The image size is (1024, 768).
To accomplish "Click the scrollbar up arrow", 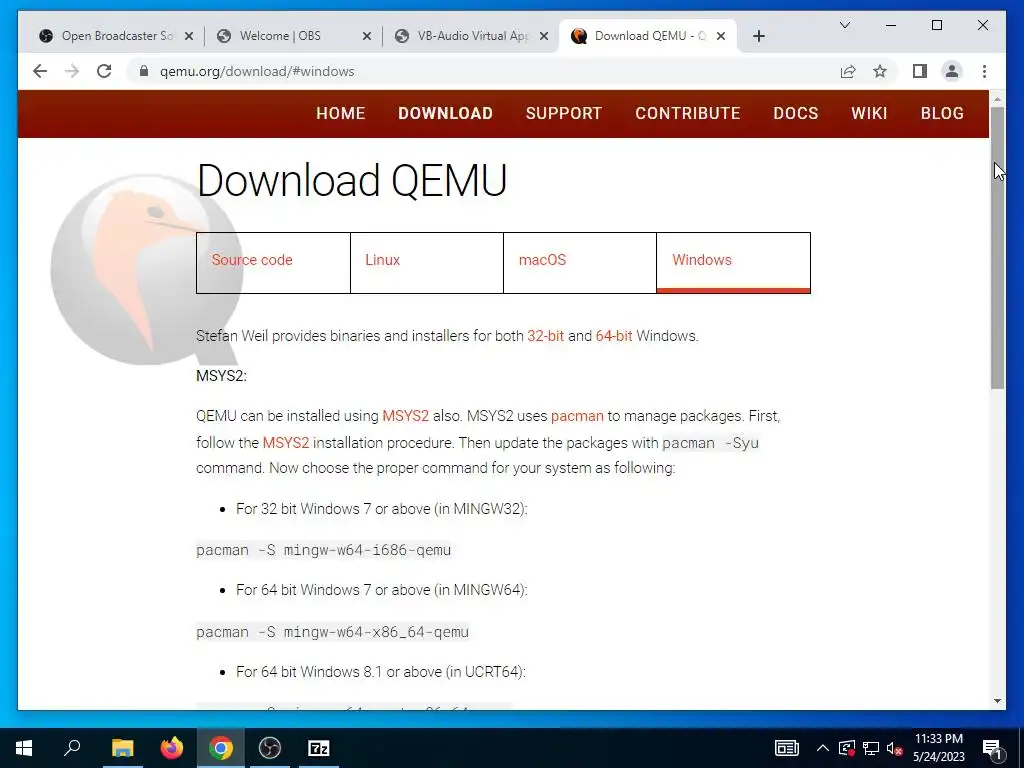I will (997, 99).
